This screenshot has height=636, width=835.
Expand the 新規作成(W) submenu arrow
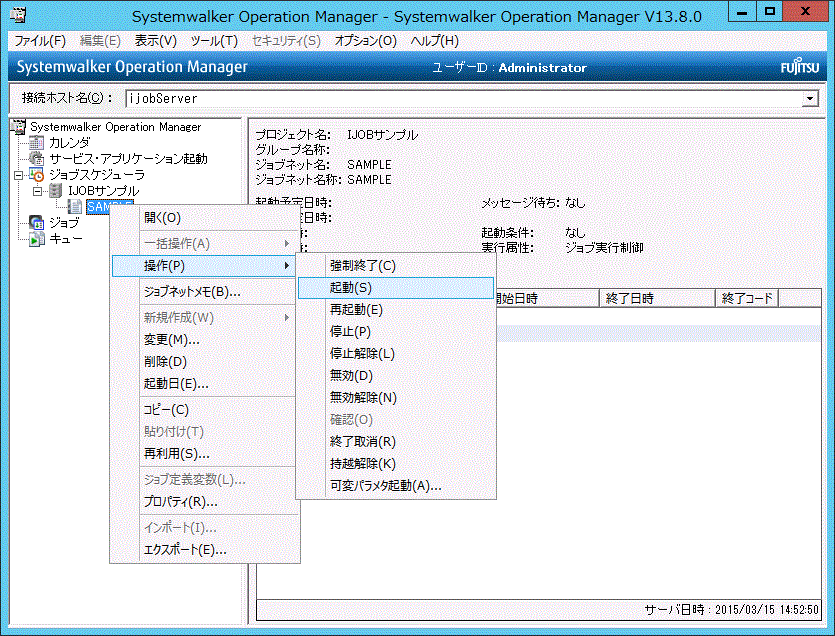tap(287, 317)
